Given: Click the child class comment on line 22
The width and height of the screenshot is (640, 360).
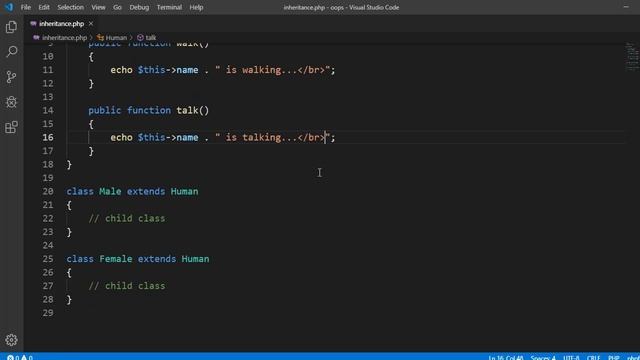Looking at the screenshot, I should [127, 218].
